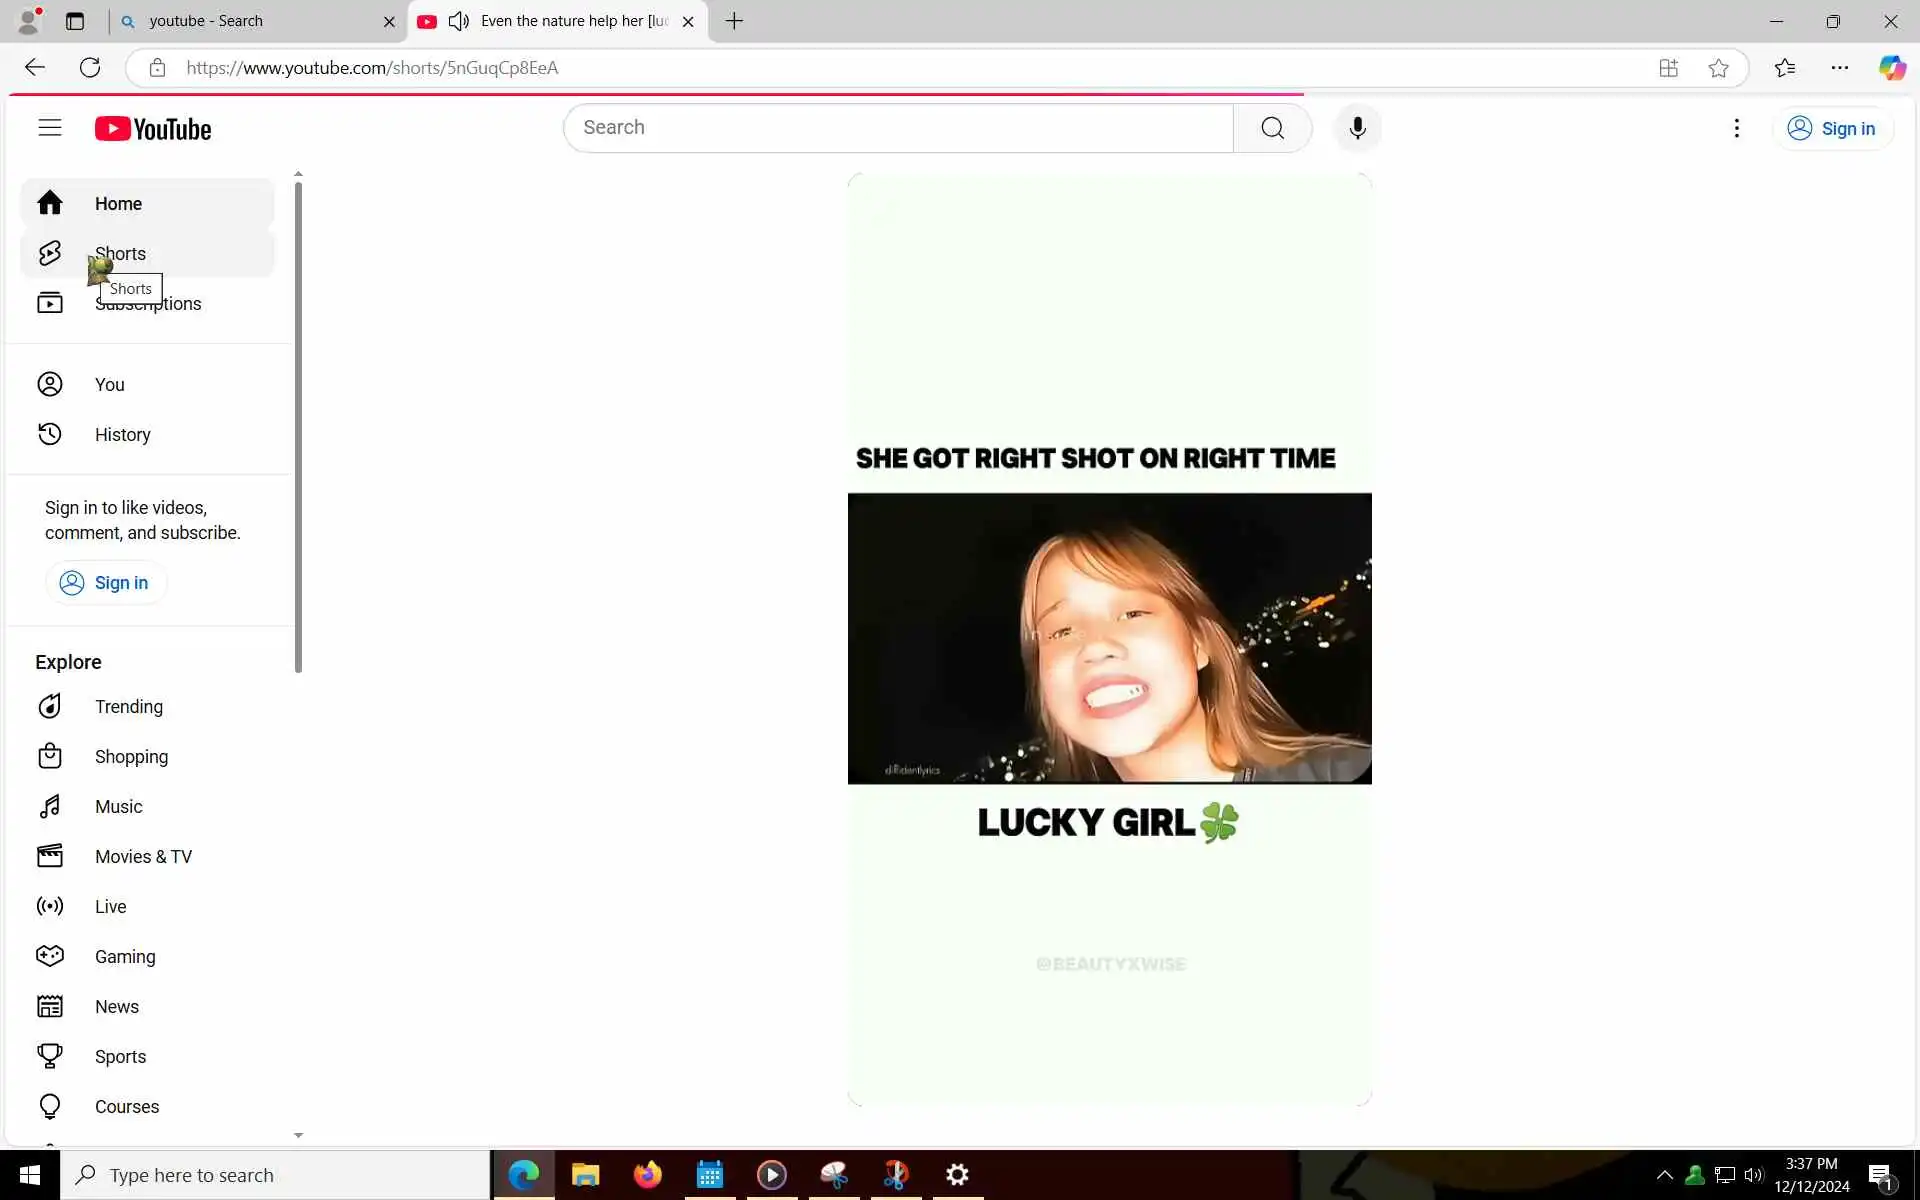
Task: Mute the playing YouTube tab
Action: pos(459,21)
